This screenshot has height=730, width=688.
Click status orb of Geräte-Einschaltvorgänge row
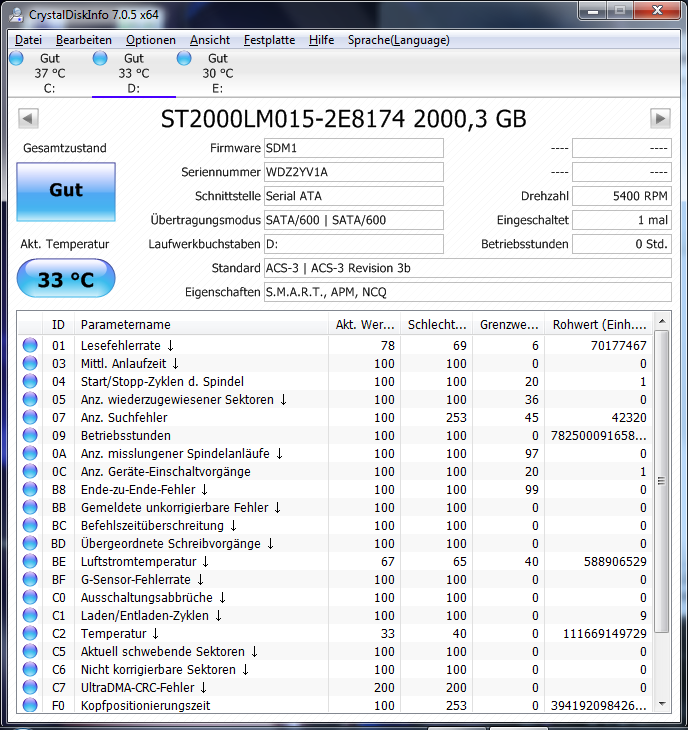(30, 471)
